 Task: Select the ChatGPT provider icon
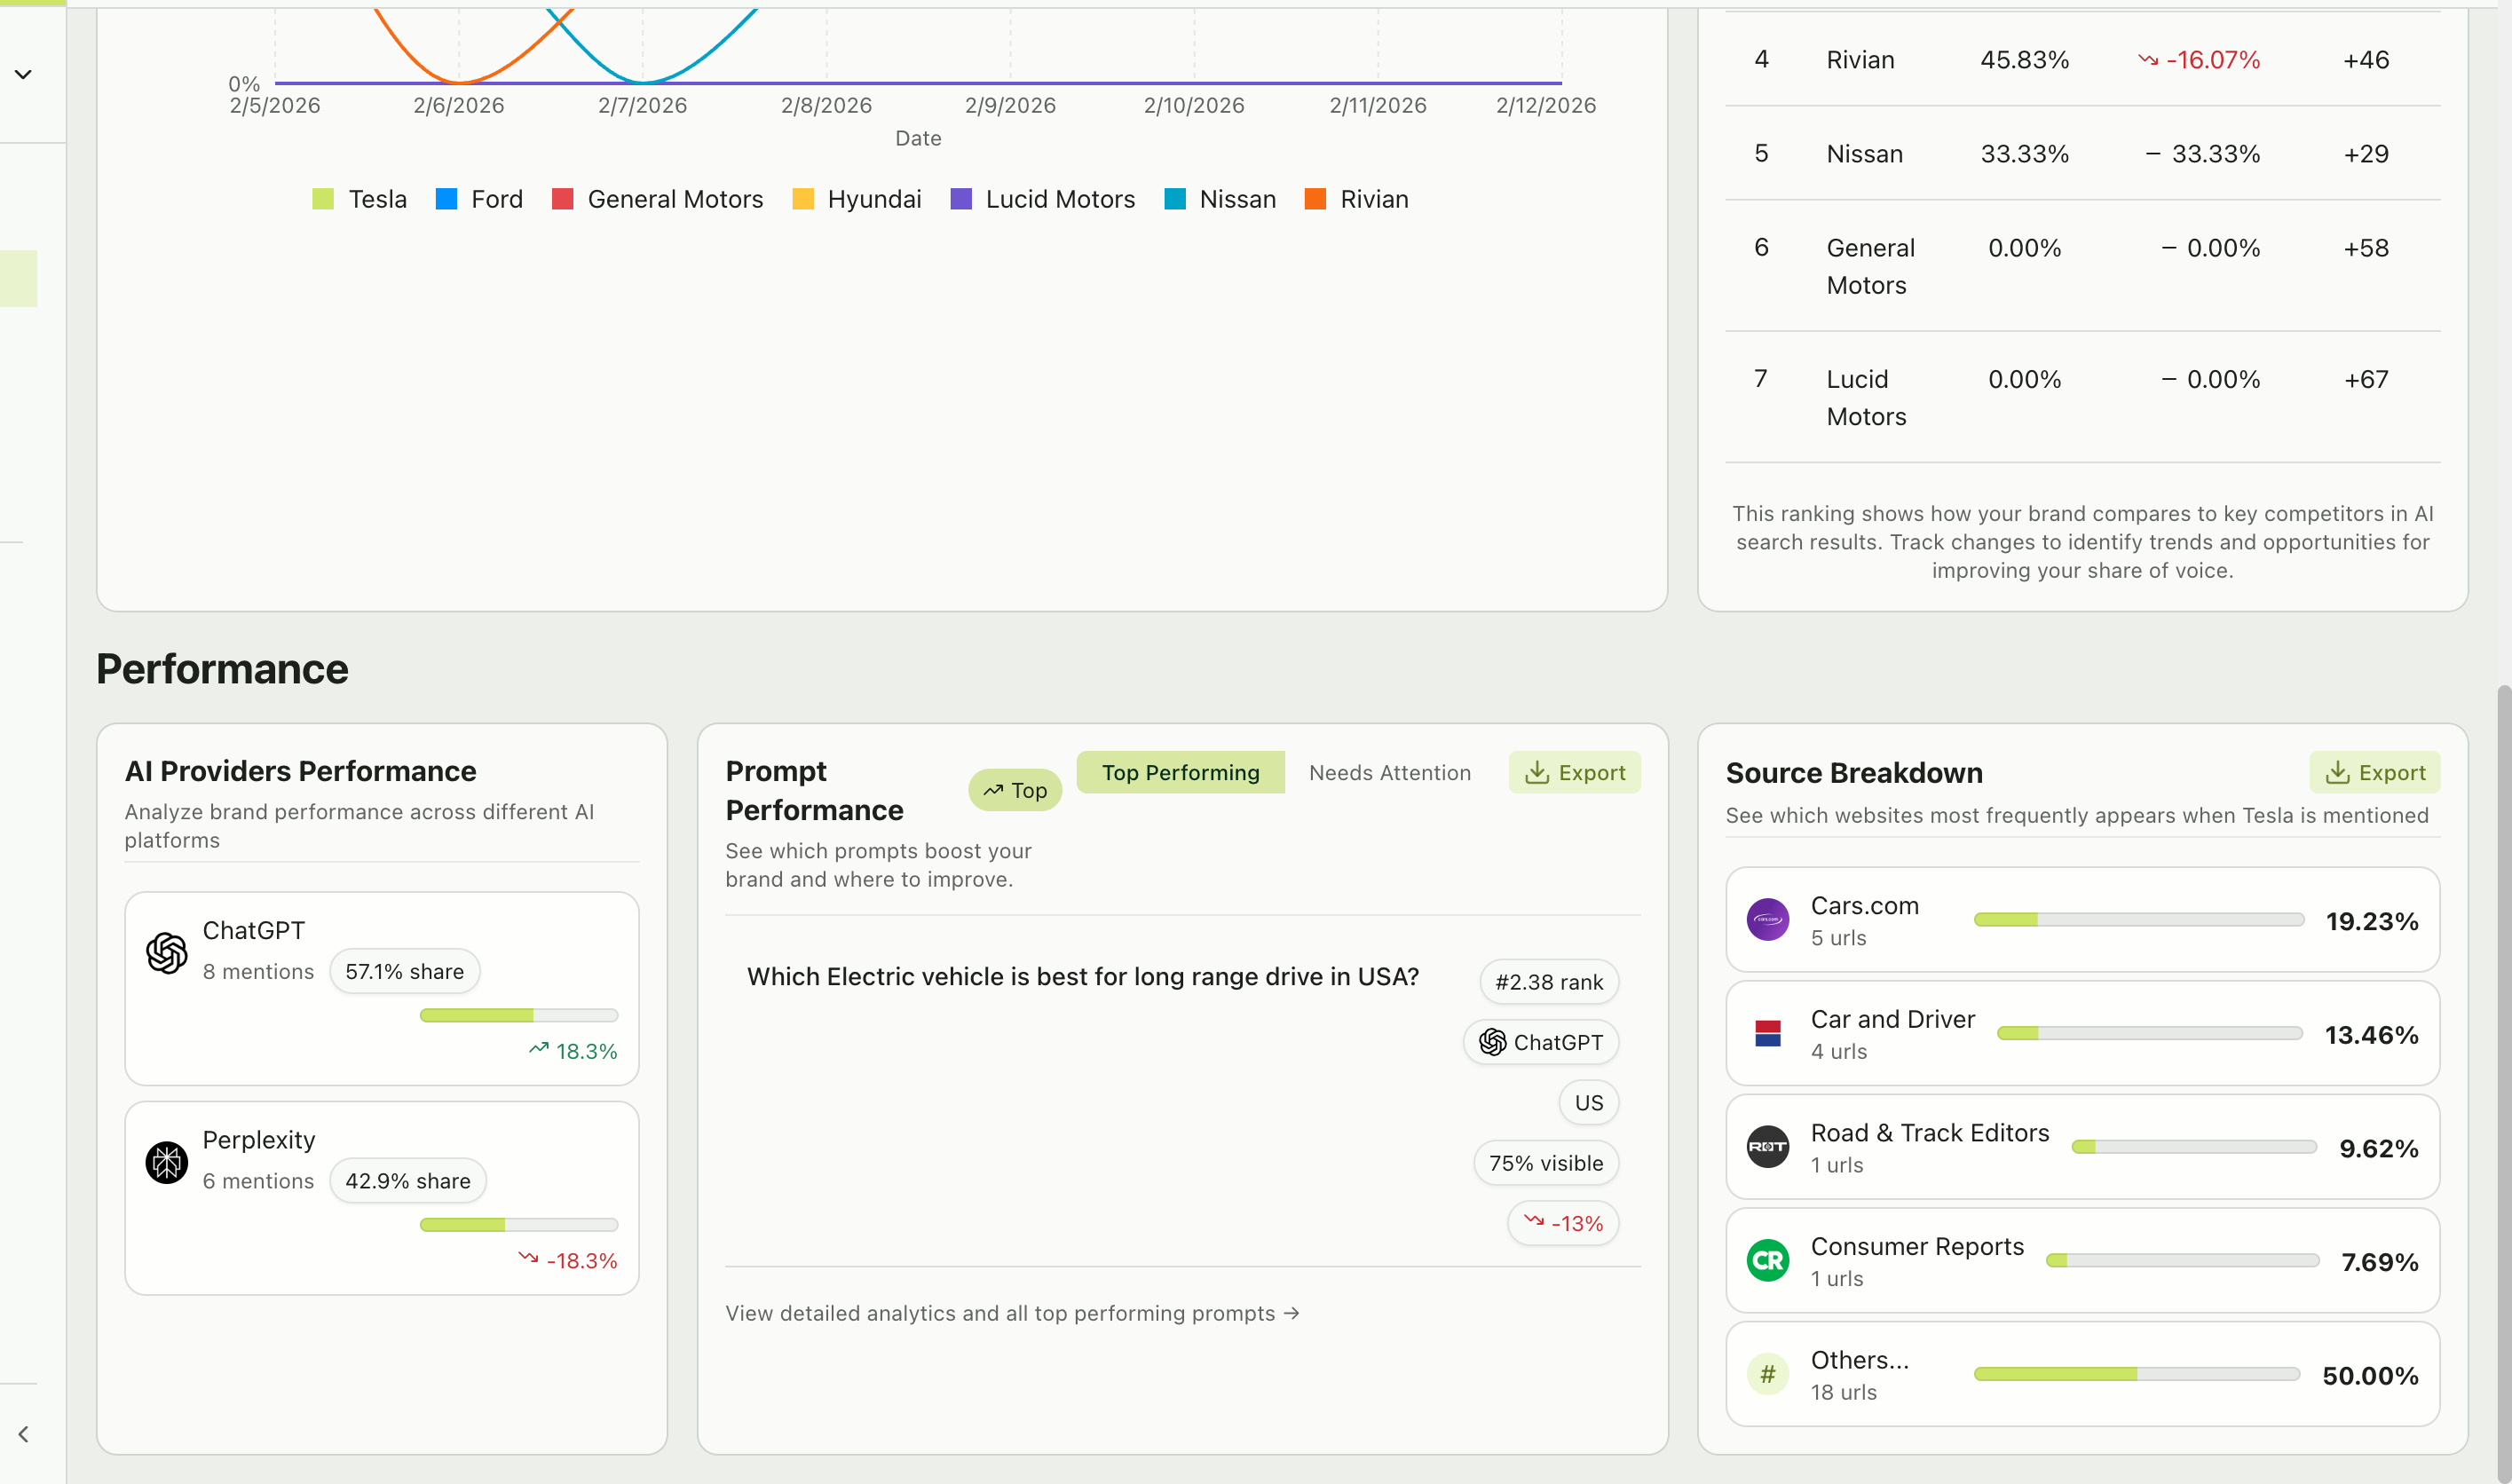tap(166, 952)
